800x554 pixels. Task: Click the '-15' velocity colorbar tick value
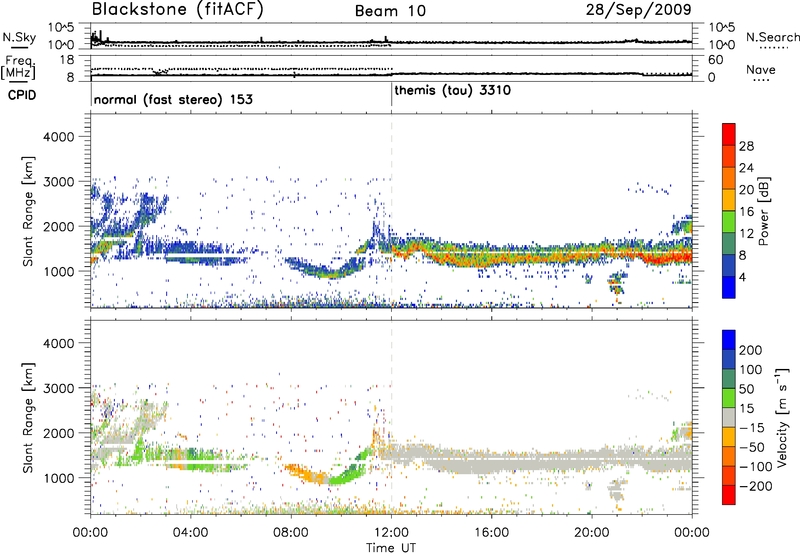click(x=752, y=428)
